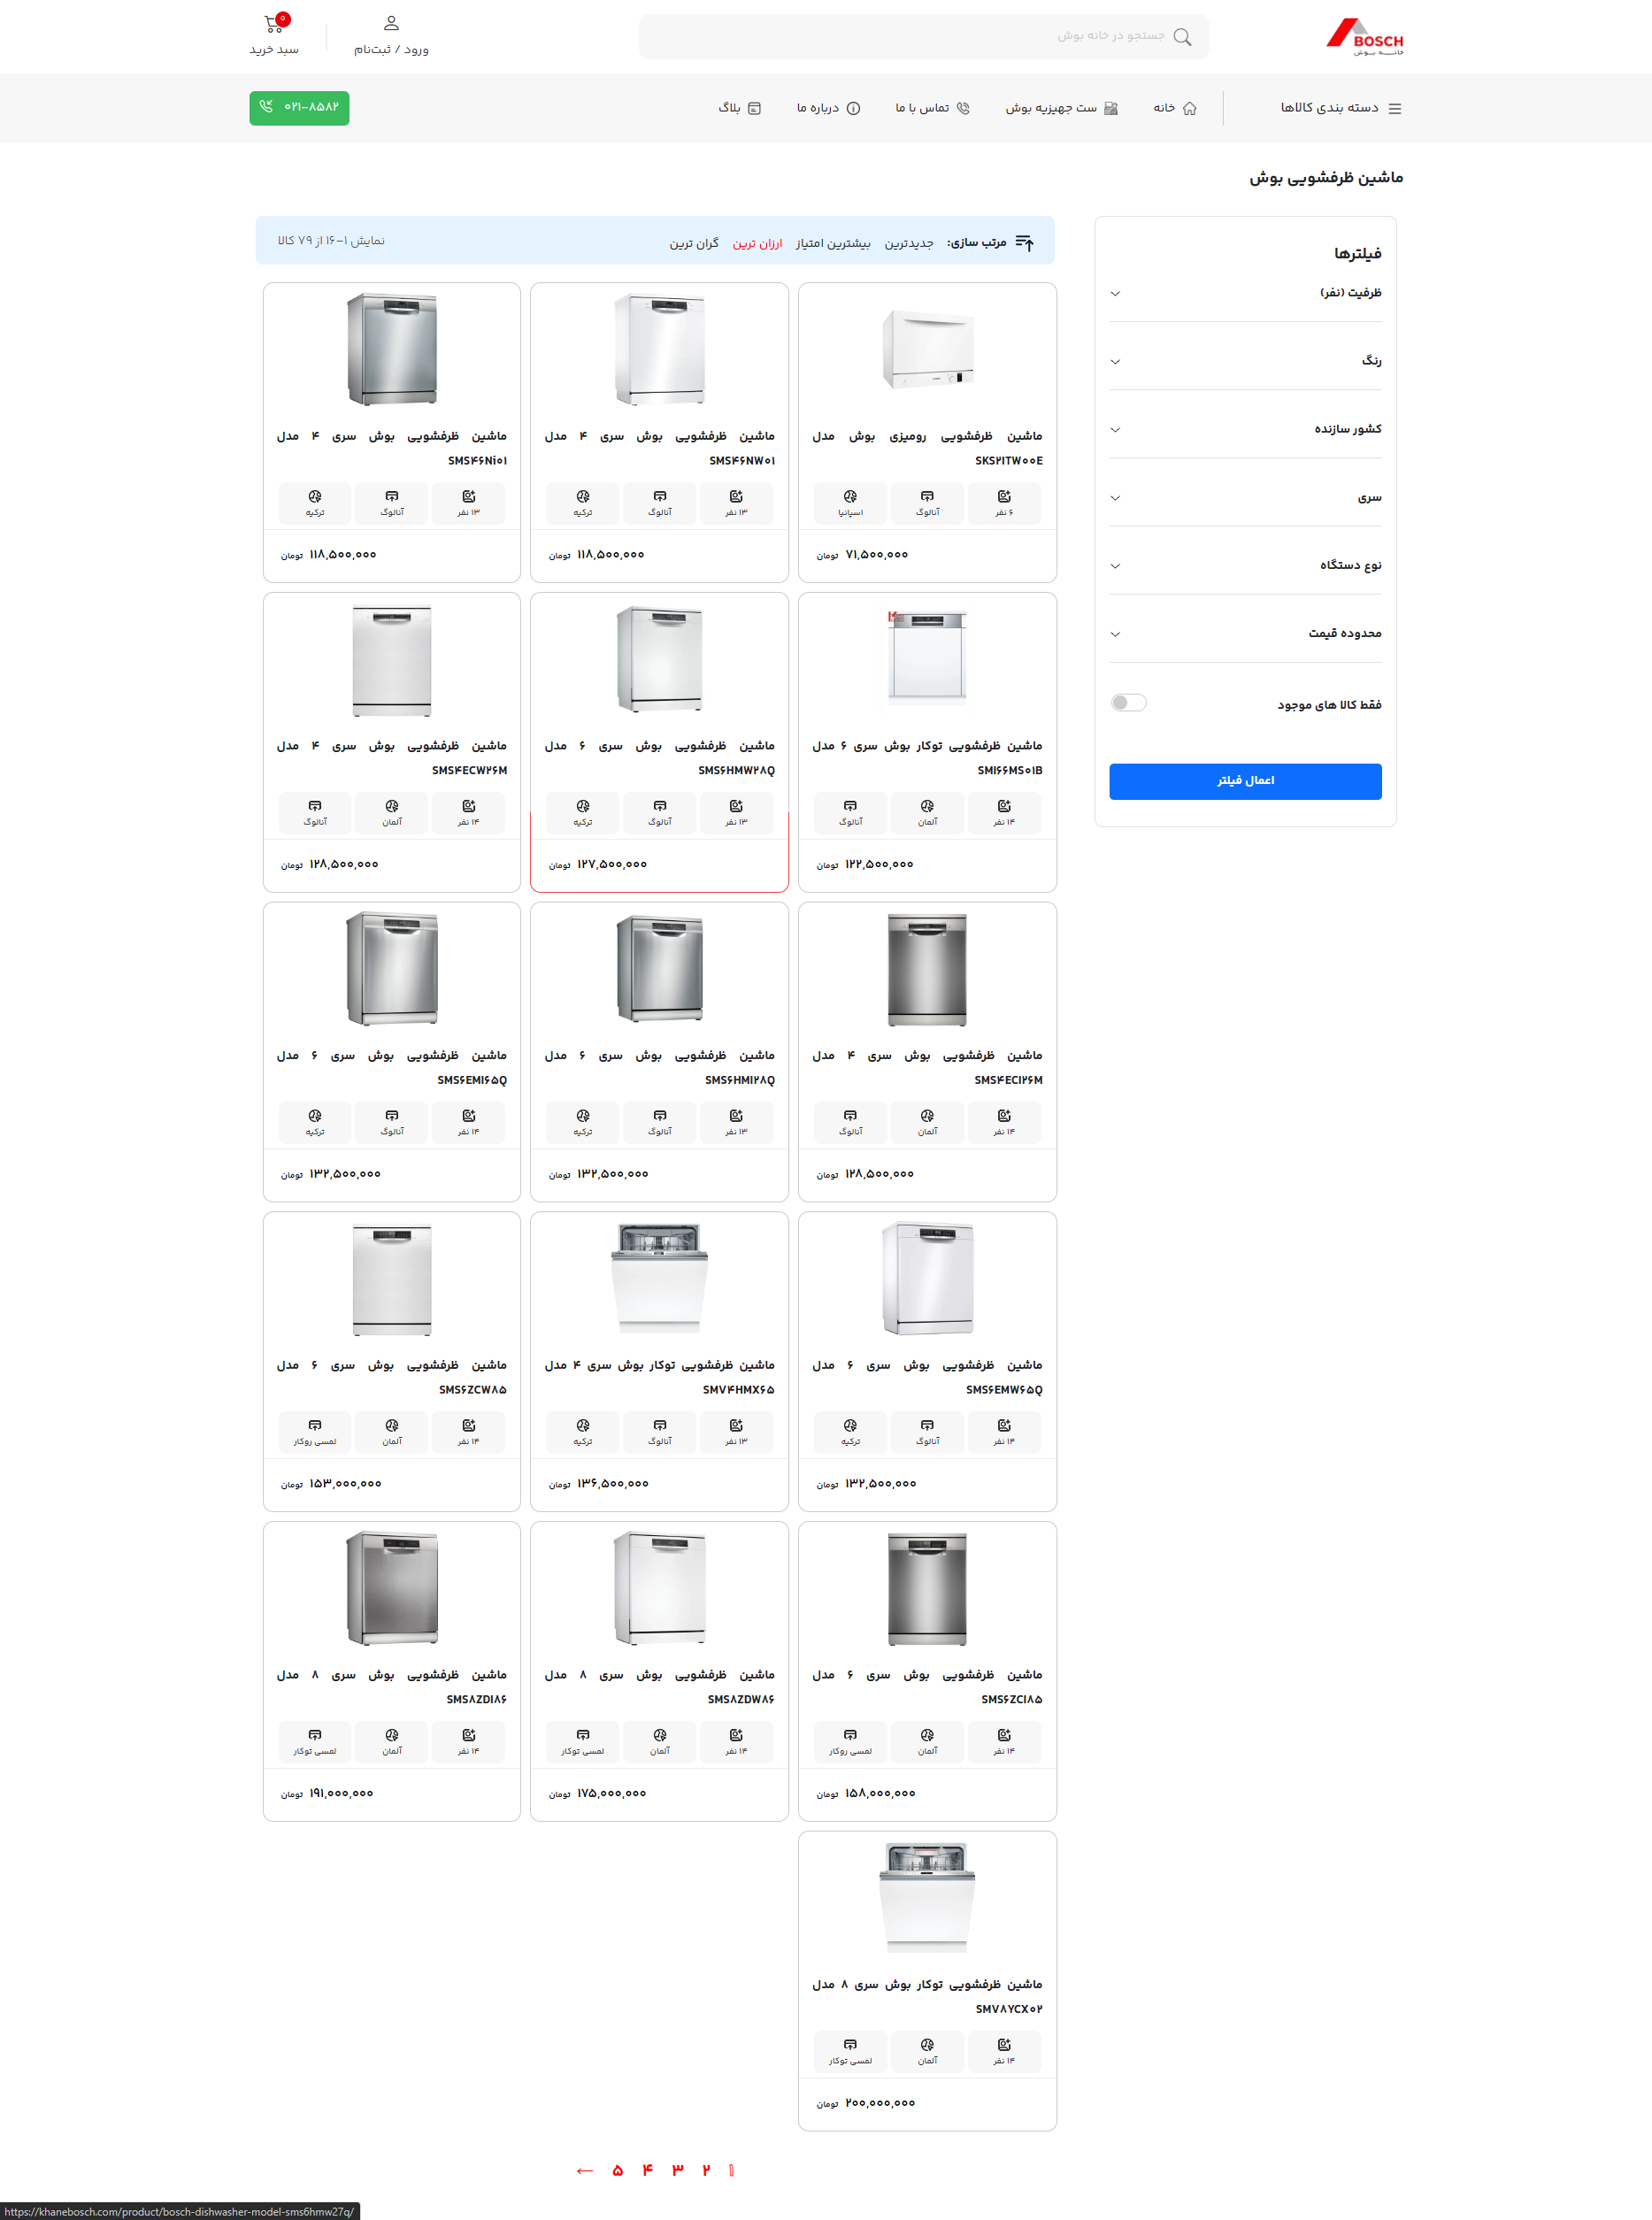Click the search field جستجو در خانه بوش

pos(923,36)
